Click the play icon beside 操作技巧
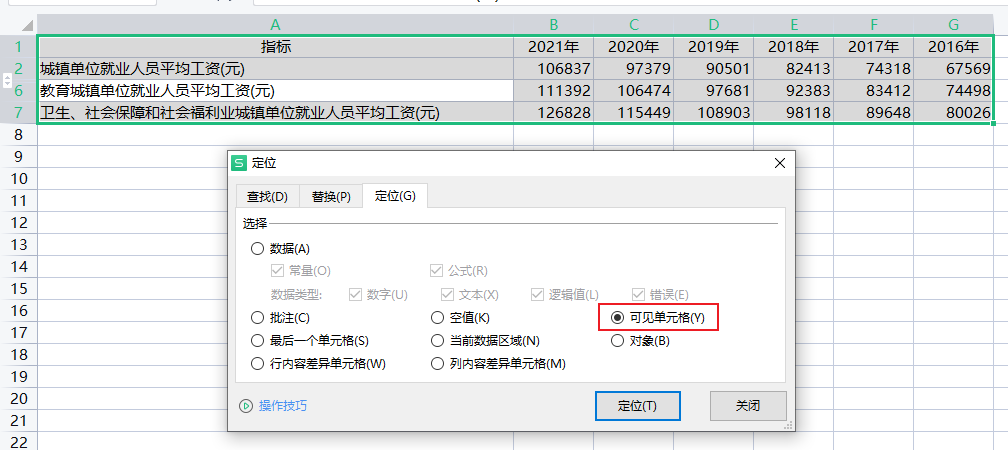Image resolution: width=1008 pixels, height=450 pixels. (246, 406)
